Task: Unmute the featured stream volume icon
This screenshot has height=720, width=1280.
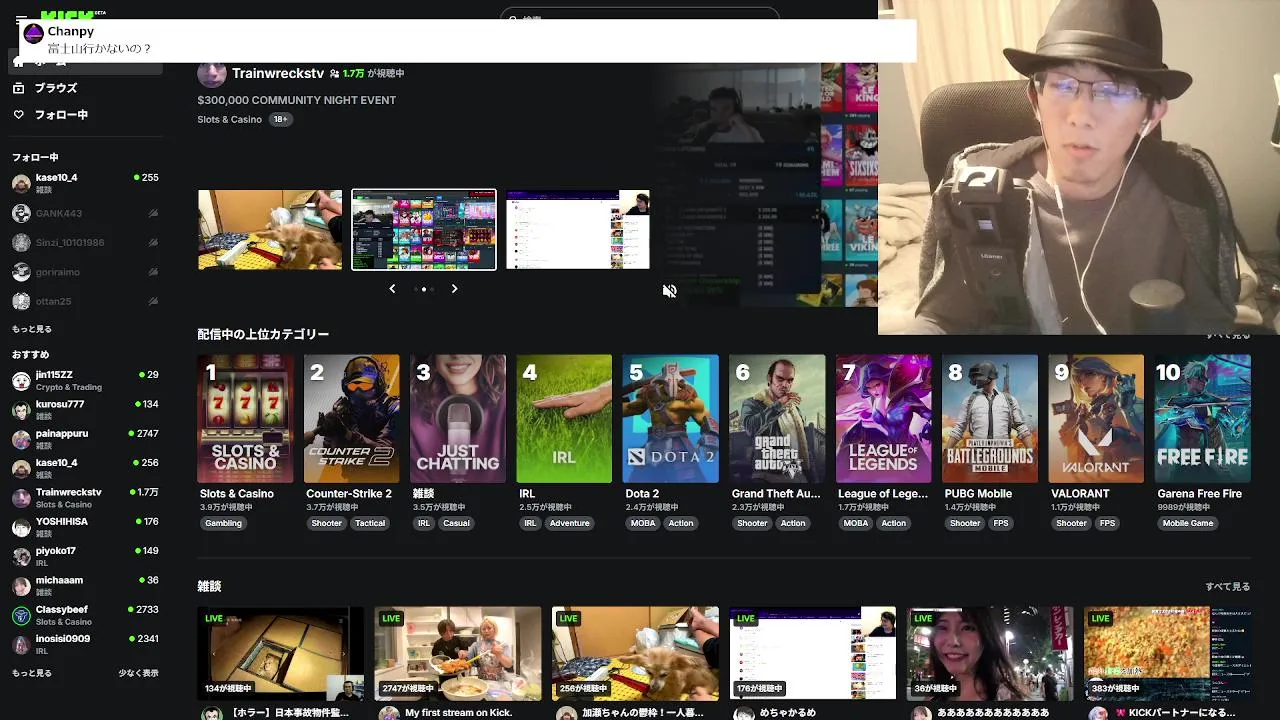Action: 670,291
